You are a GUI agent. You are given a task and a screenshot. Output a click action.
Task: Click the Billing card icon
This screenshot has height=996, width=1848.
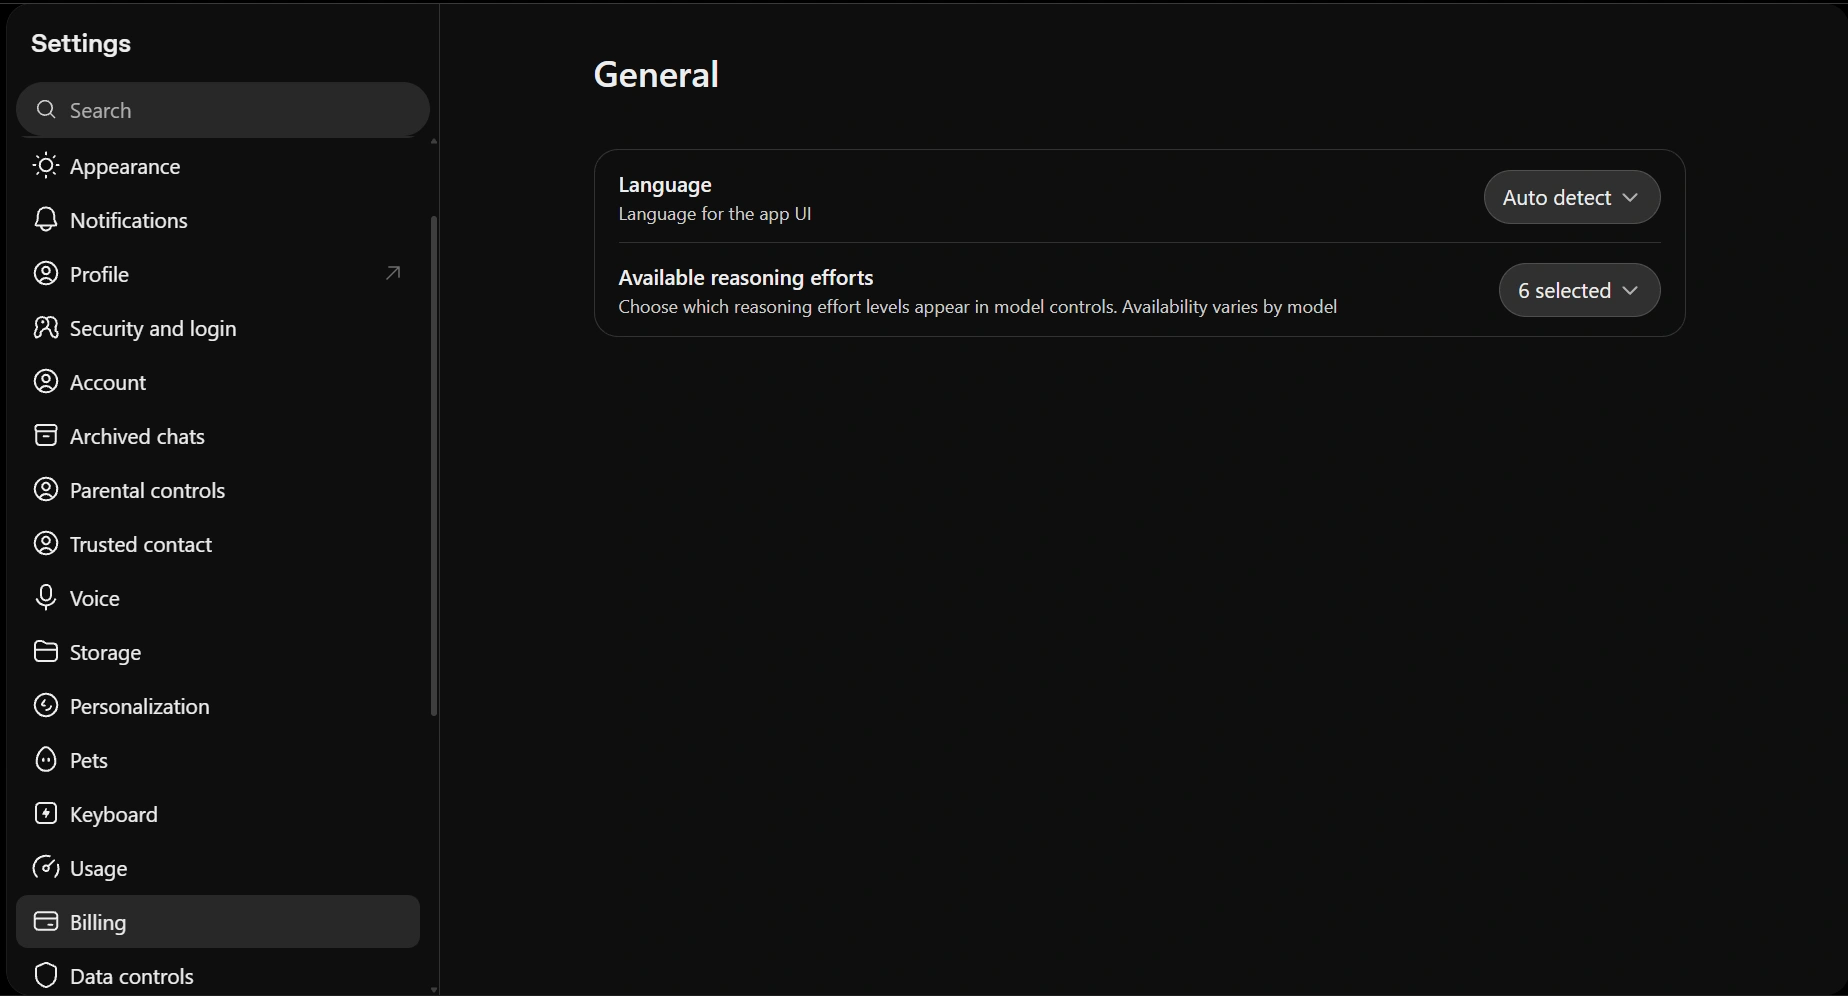pyautogui.click(x=45, y=922)
